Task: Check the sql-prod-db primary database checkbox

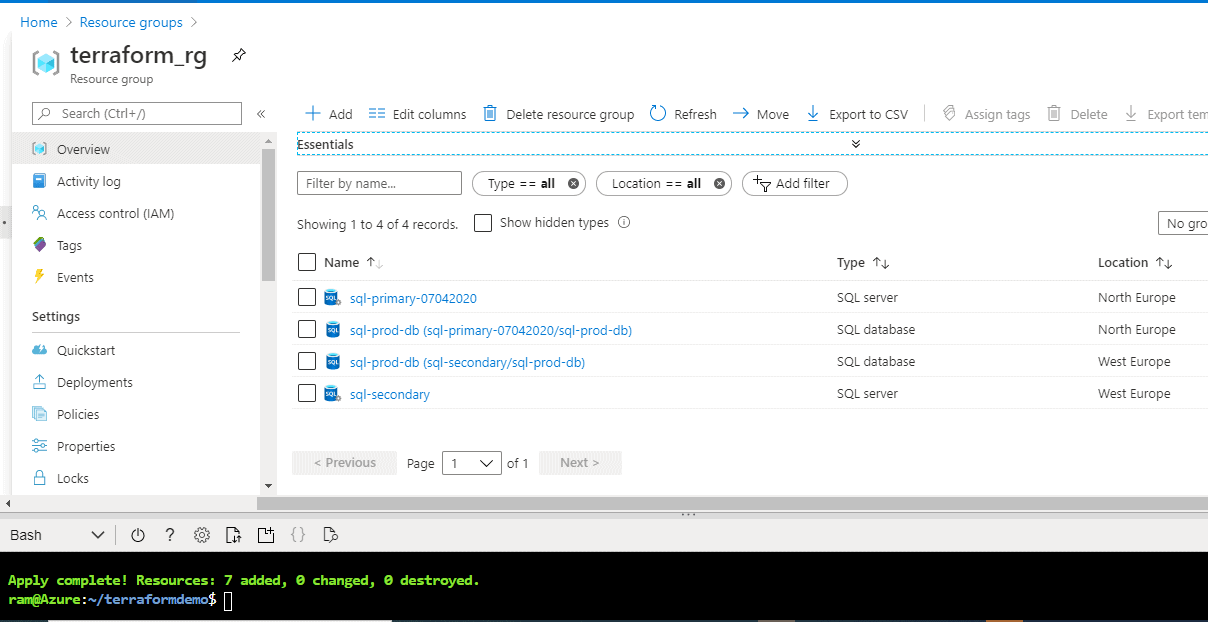Action: [307, 329]
